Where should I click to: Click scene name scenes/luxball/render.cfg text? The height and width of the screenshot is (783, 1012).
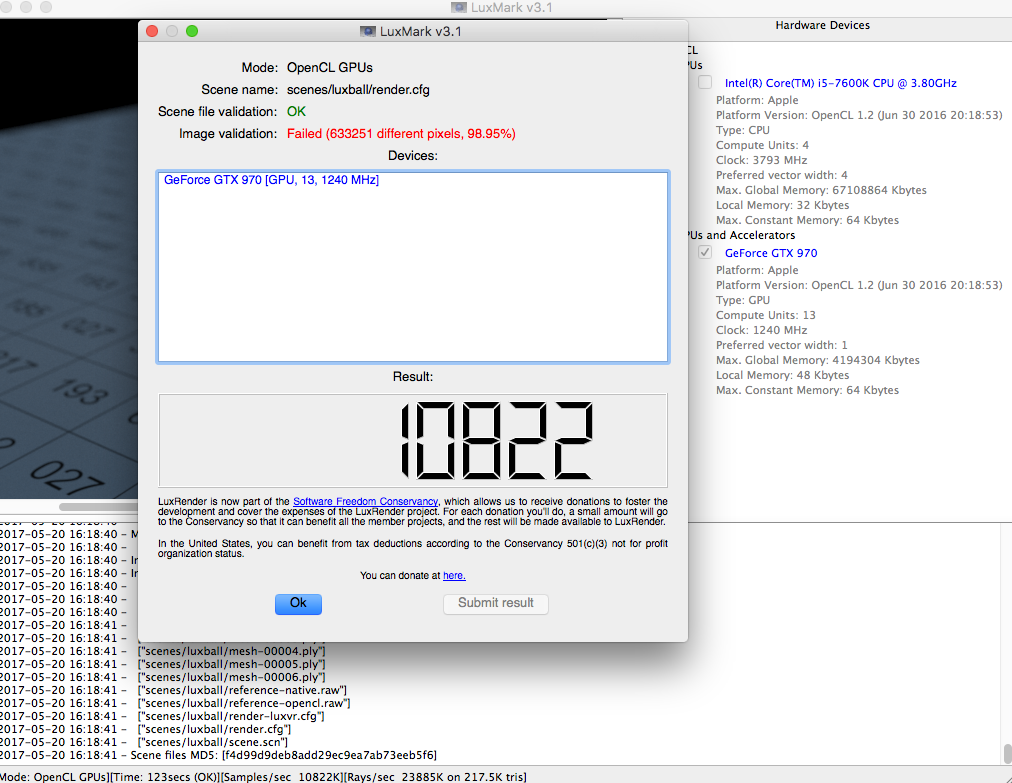tap(358, 90)
